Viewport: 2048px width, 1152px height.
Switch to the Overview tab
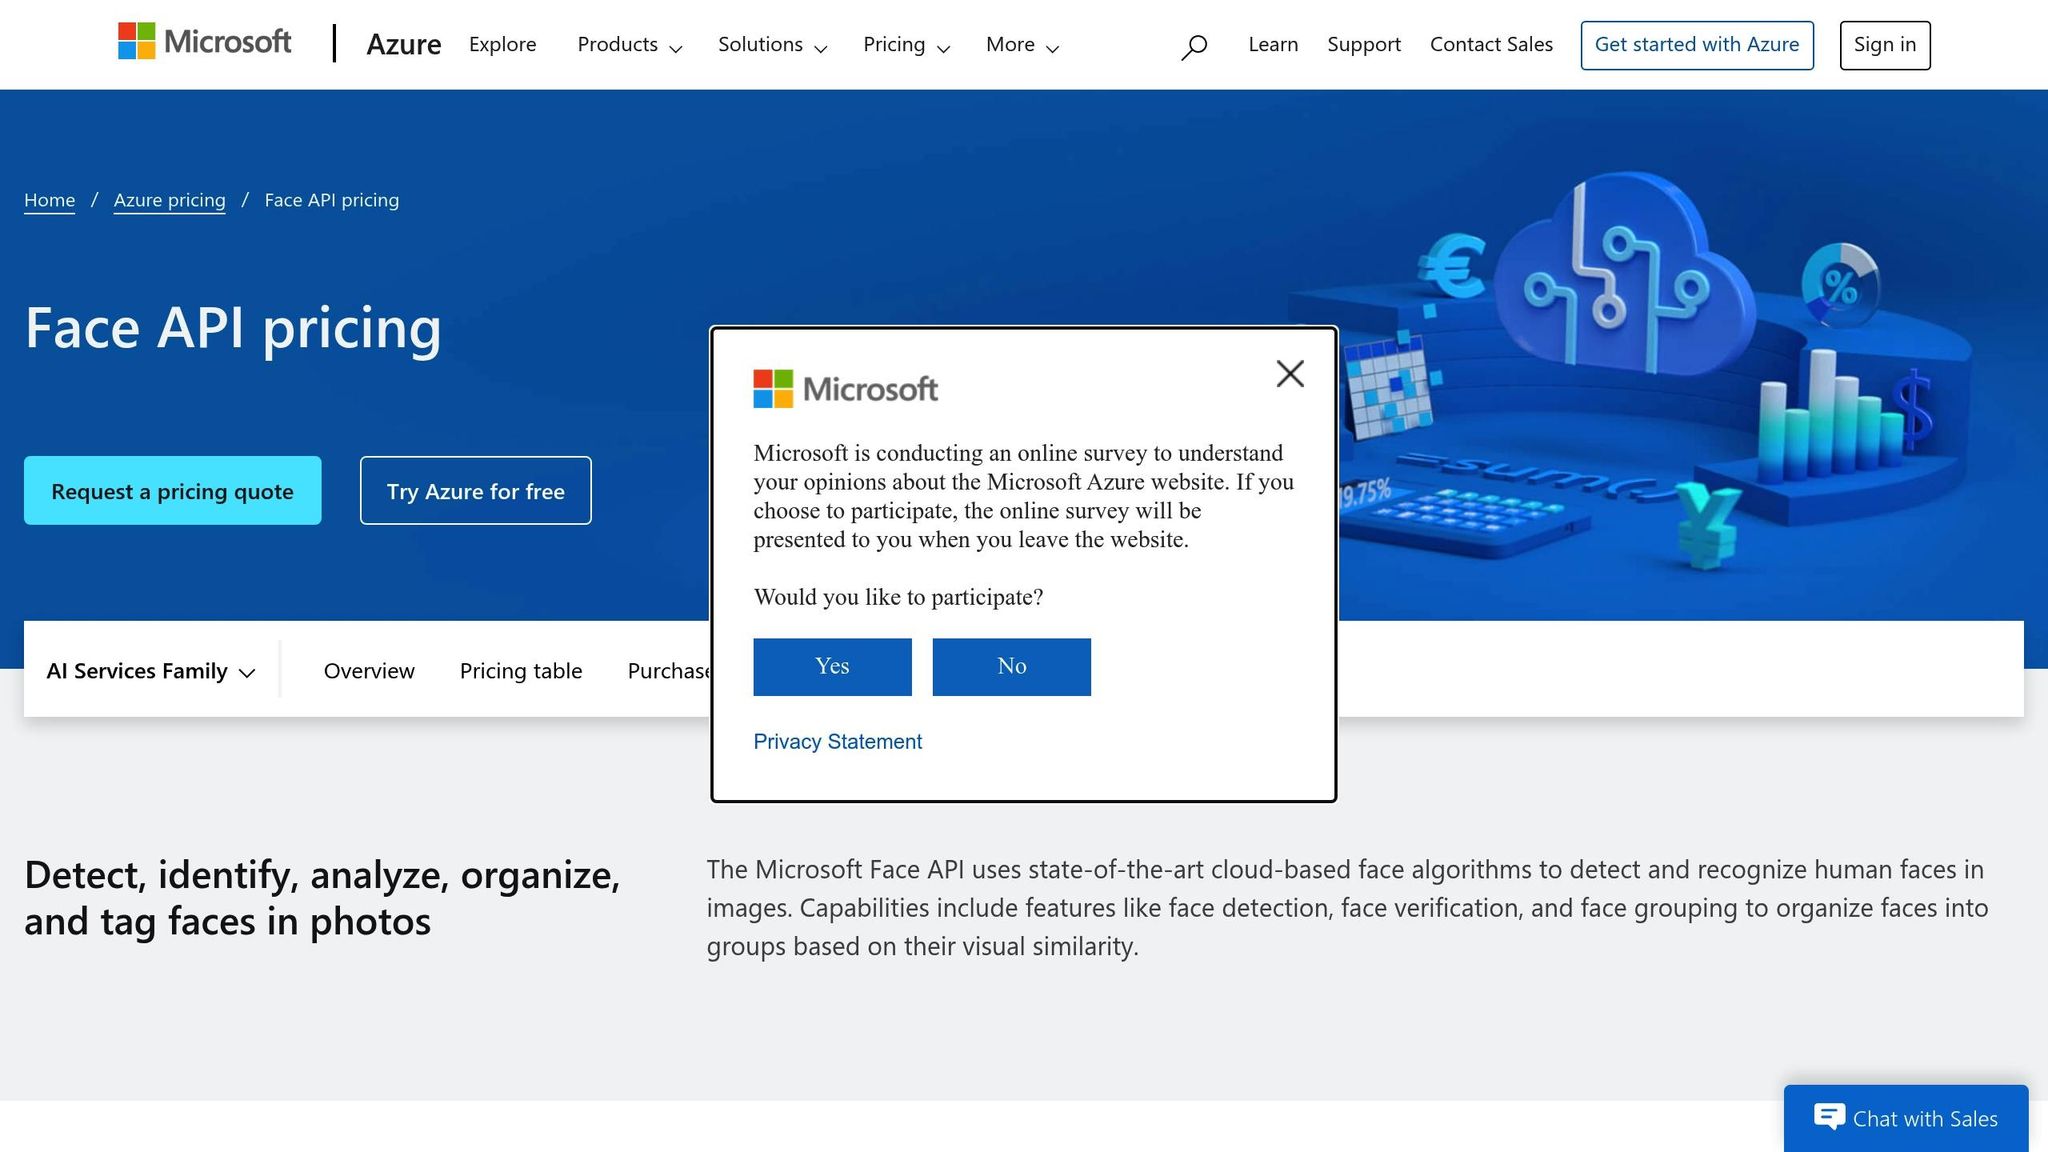369,671
